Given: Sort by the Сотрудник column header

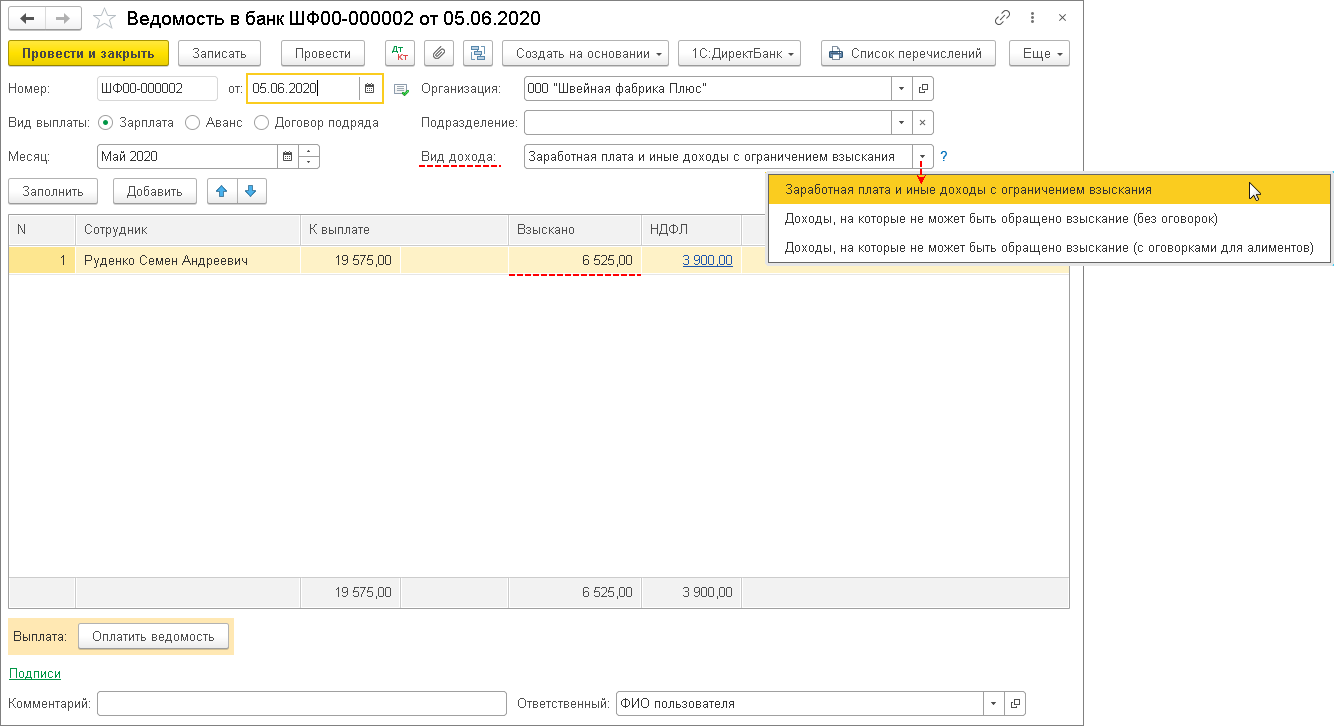Looking at the screenshot, I should pos(188,230).
